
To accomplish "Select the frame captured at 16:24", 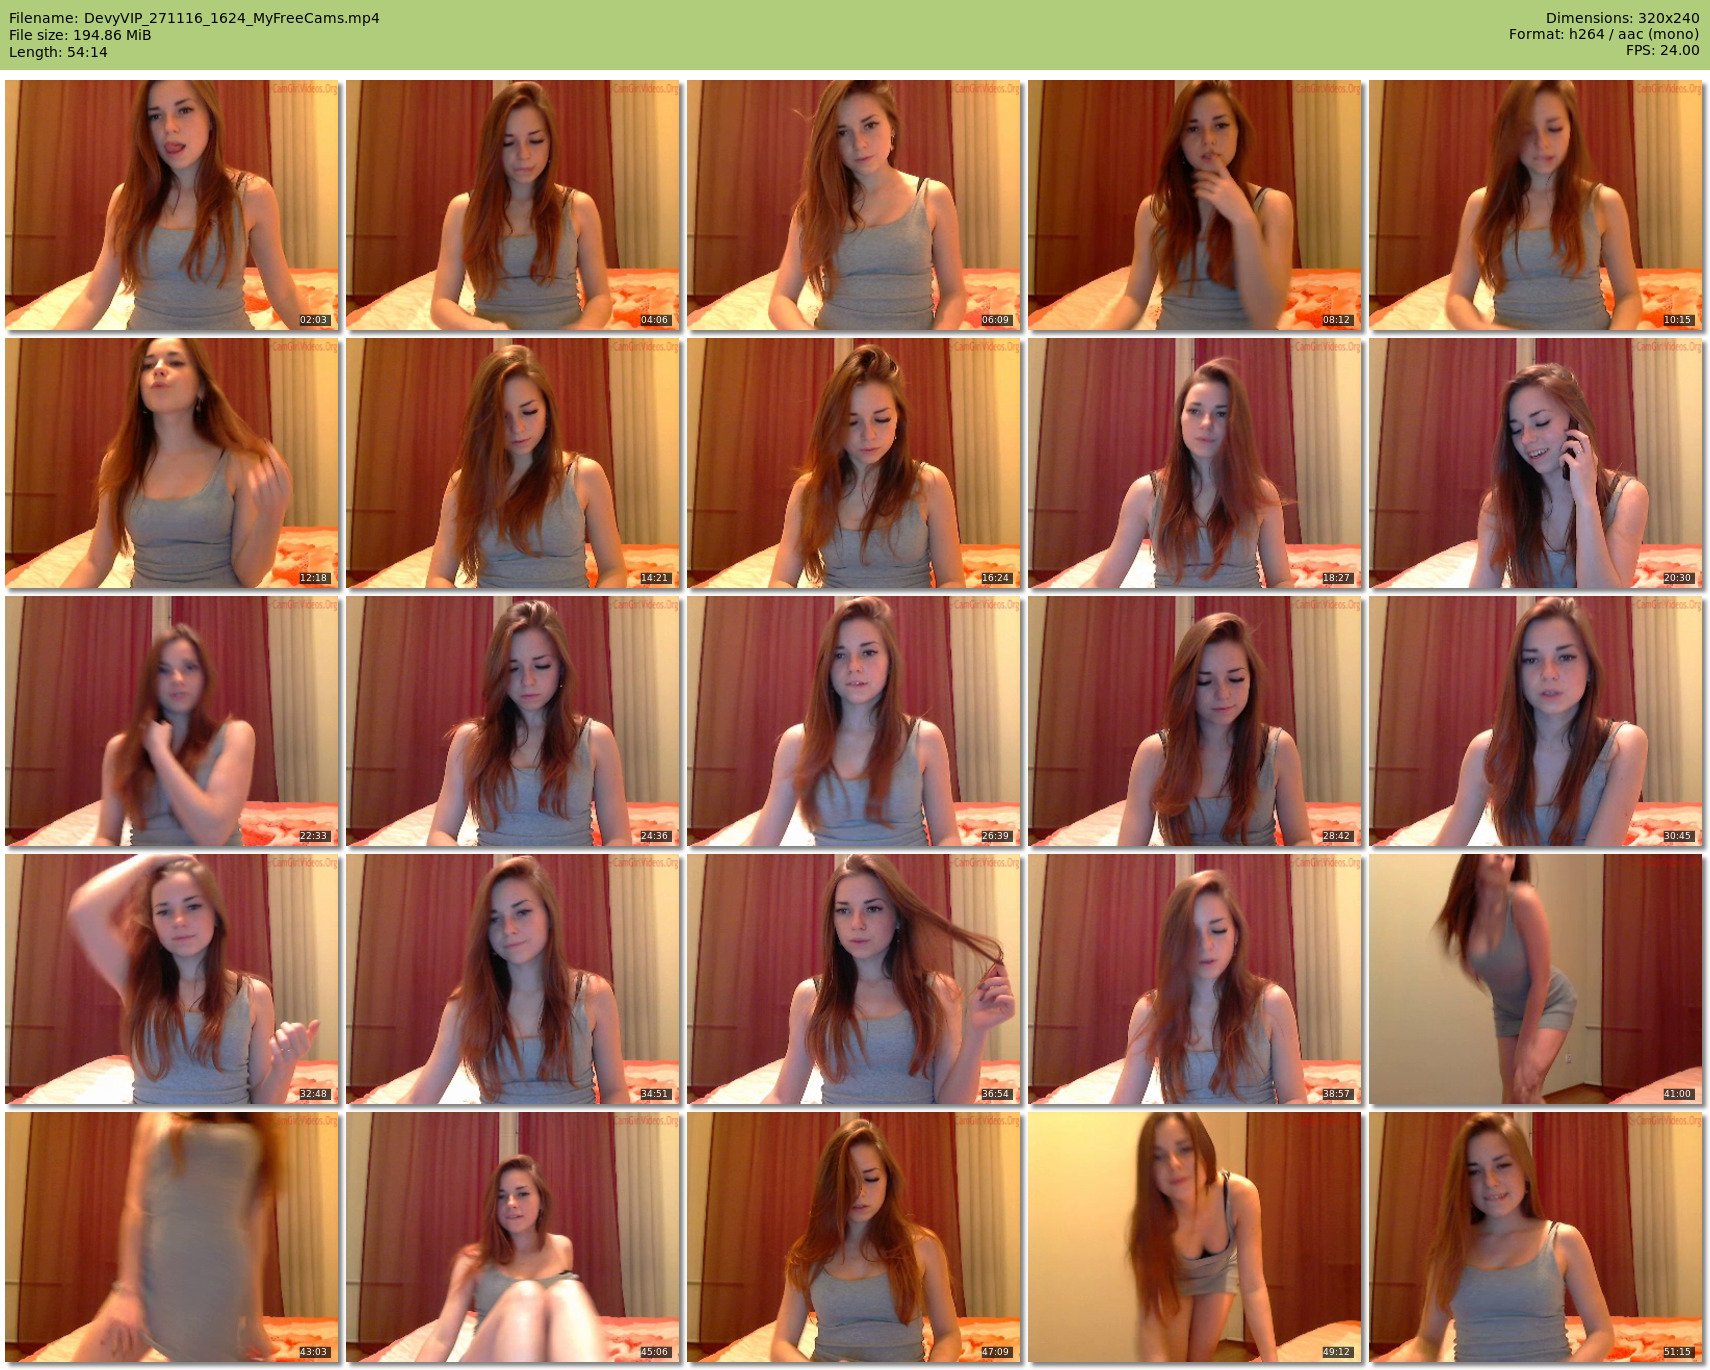I will (x=854, y=463).
